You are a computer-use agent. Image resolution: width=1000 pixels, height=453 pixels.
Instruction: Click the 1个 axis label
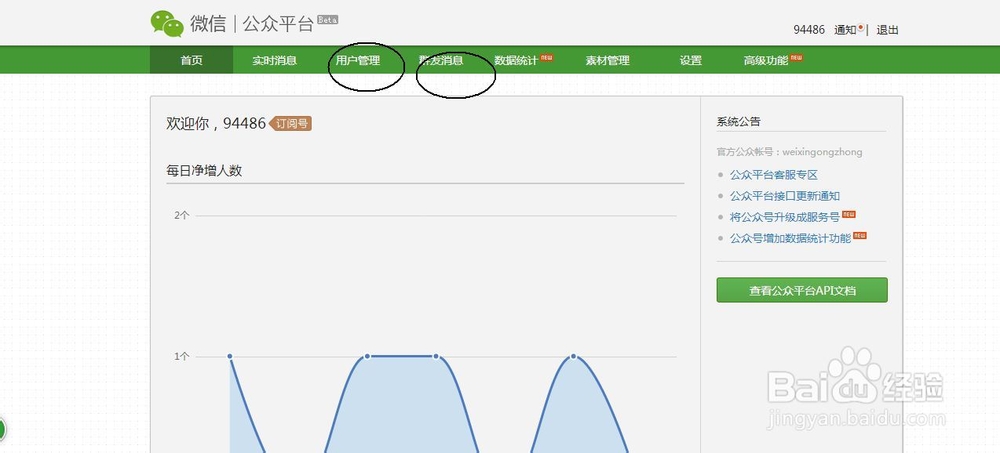point(182,356)
